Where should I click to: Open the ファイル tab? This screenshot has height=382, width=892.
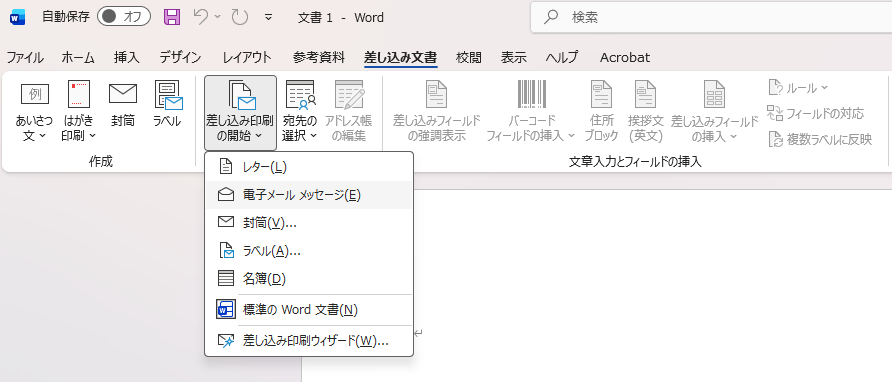[25, 57]
